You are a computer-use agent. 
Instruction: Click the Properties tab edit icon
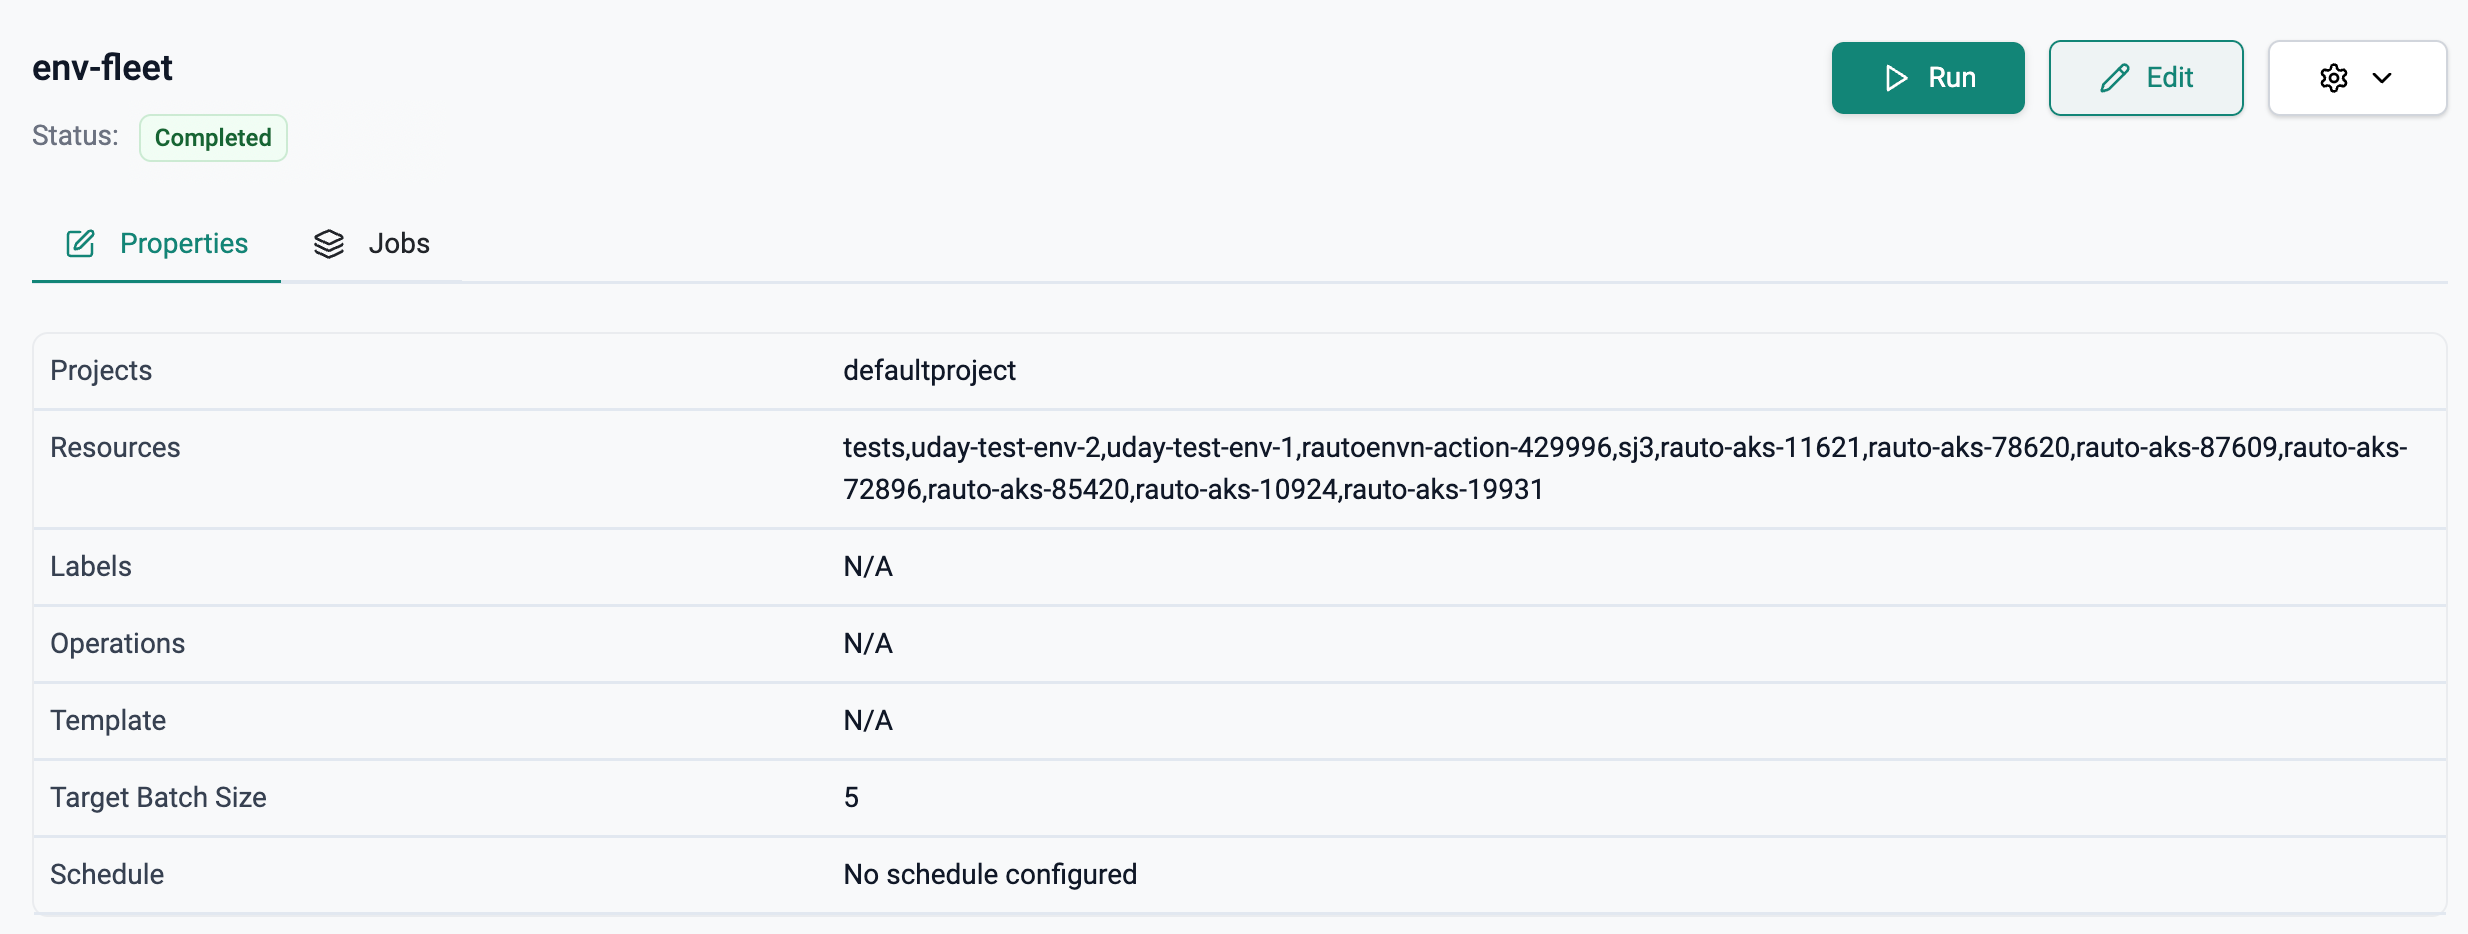coord(80,243)
